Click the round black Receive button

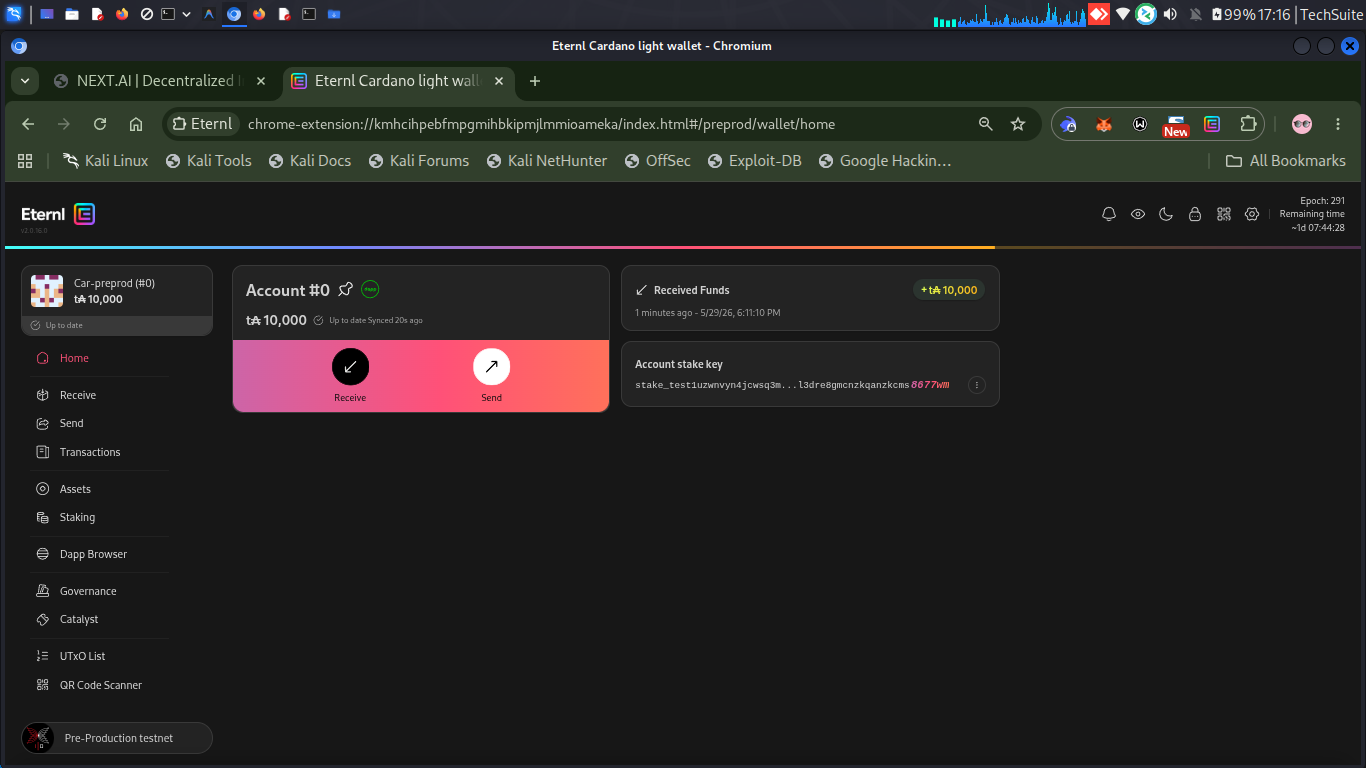click(350, 367)
